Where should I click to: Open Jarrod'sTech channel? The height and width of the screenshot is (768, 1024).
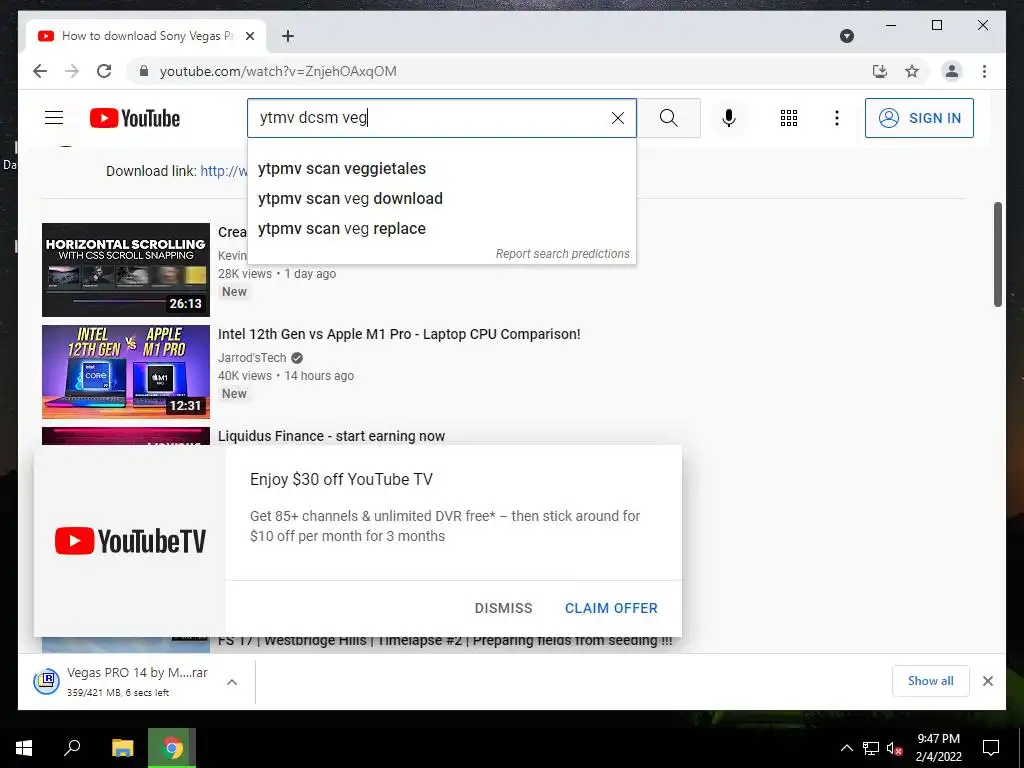(252, 358)
